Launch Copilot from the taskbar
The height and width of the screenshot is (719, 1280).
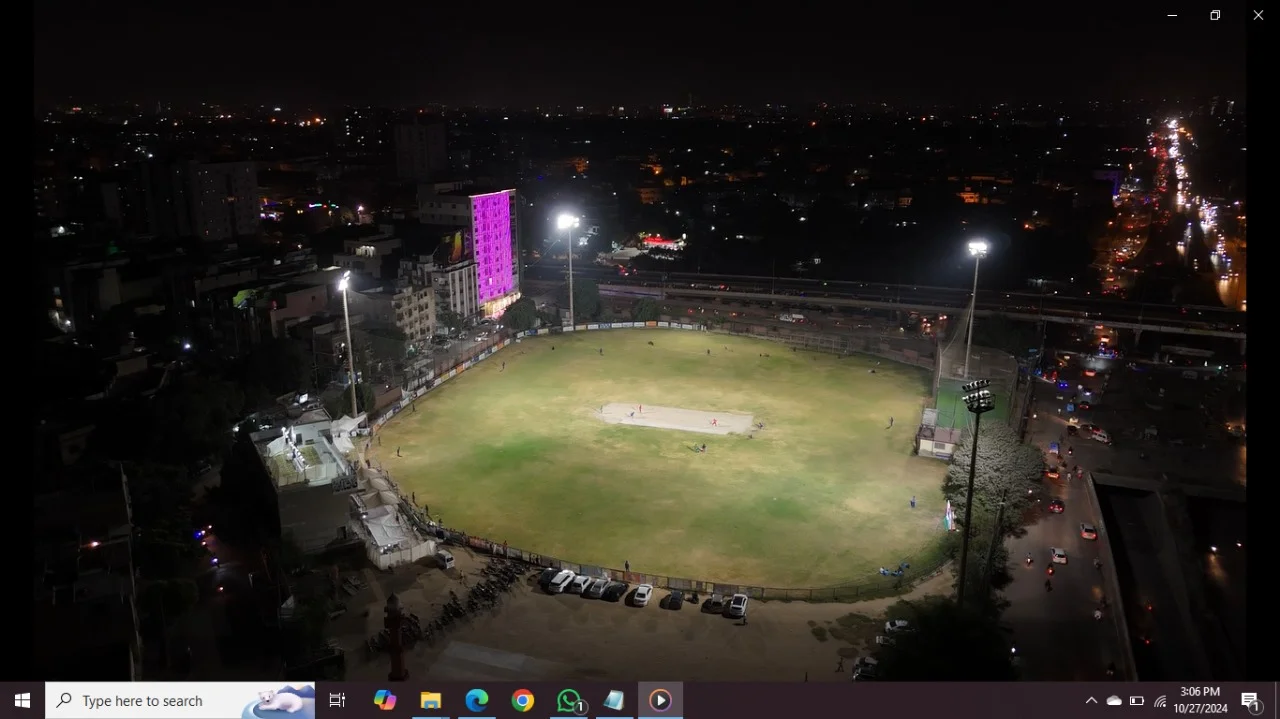click(385, 700)
